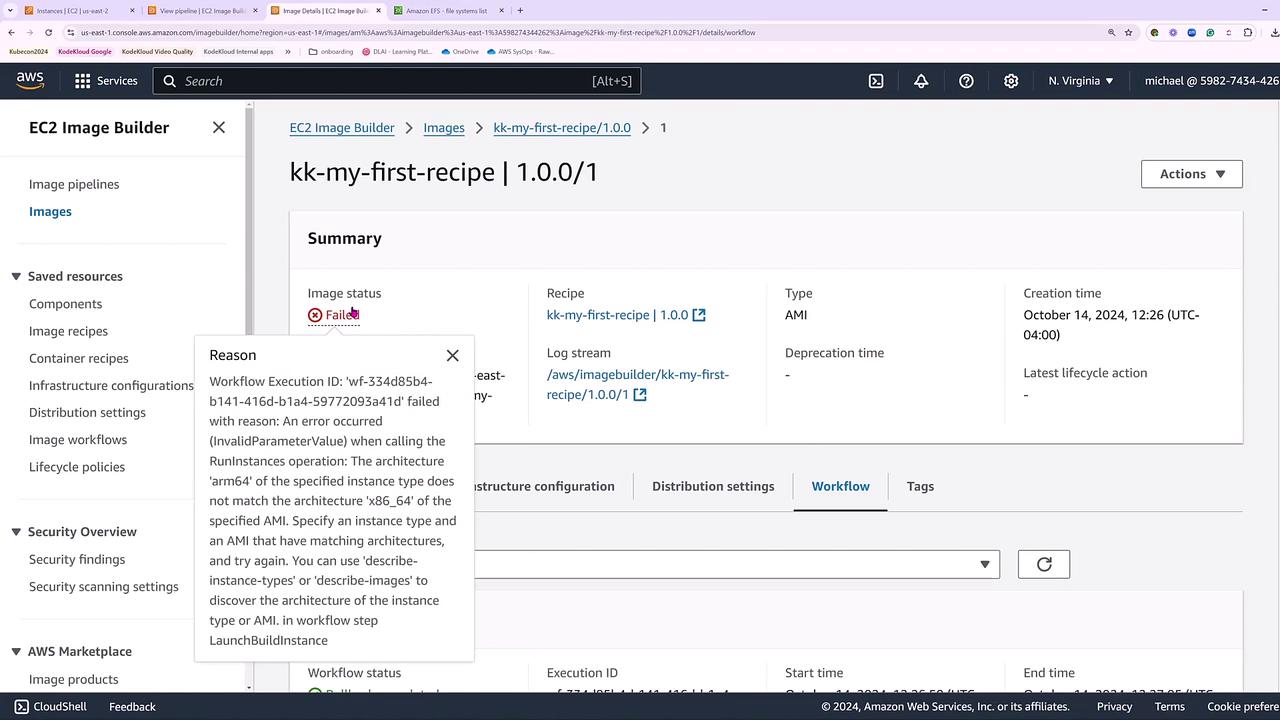The height and width of the screenshot is (720, 1280).
Task: Go back with the browser back arrow
Action: tap(12, 32)
